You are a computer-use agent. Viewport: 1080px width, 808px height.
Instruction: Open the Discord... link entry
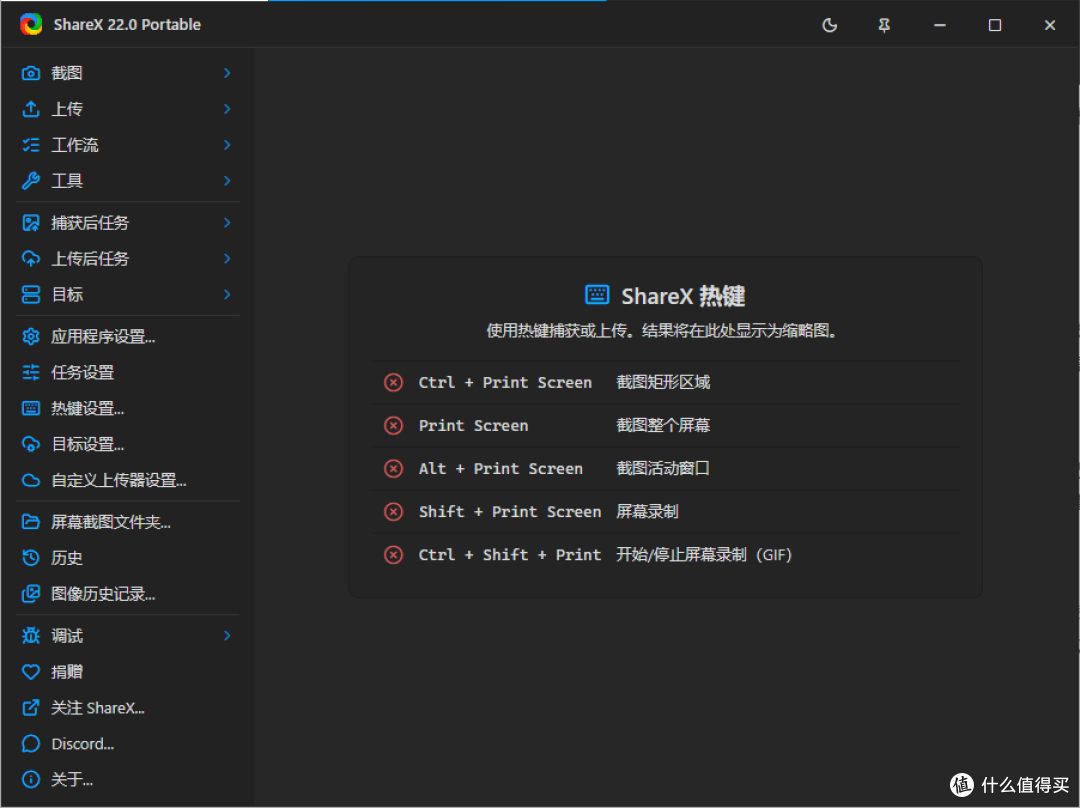click(x=127, y=743)
